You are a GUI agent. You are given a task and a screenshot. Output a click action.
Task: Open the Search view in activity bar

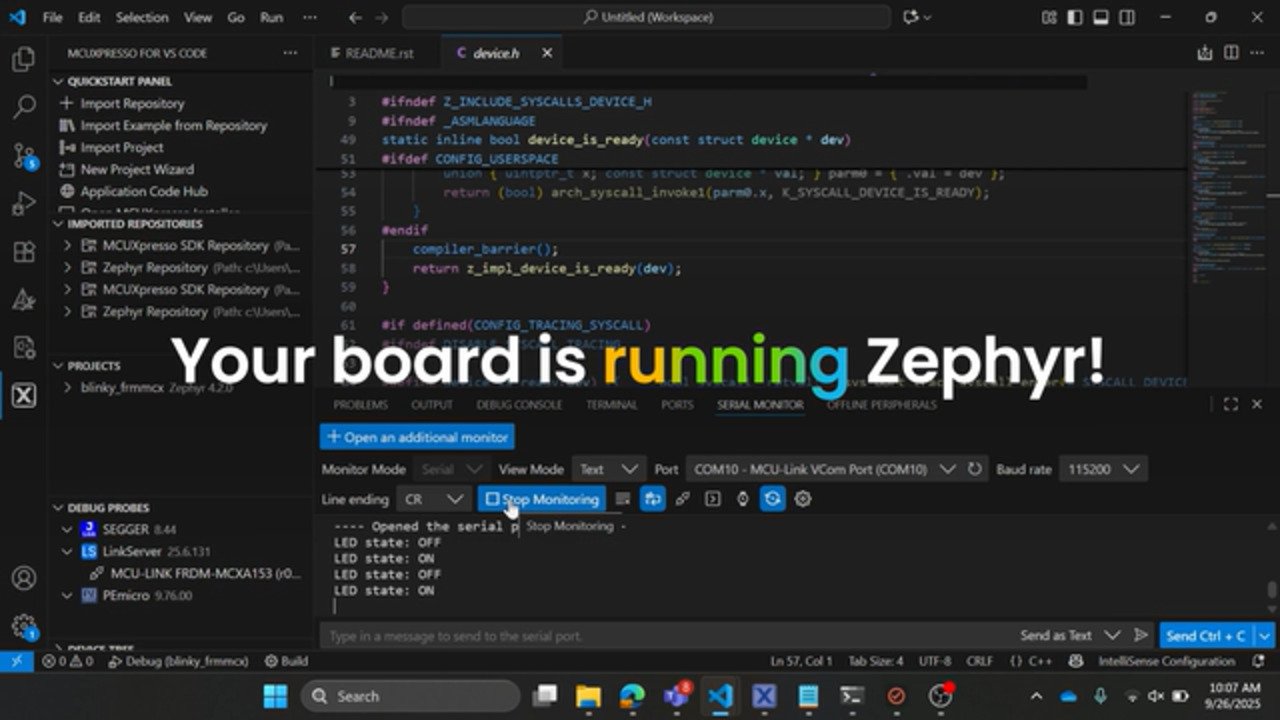point(23,107)
